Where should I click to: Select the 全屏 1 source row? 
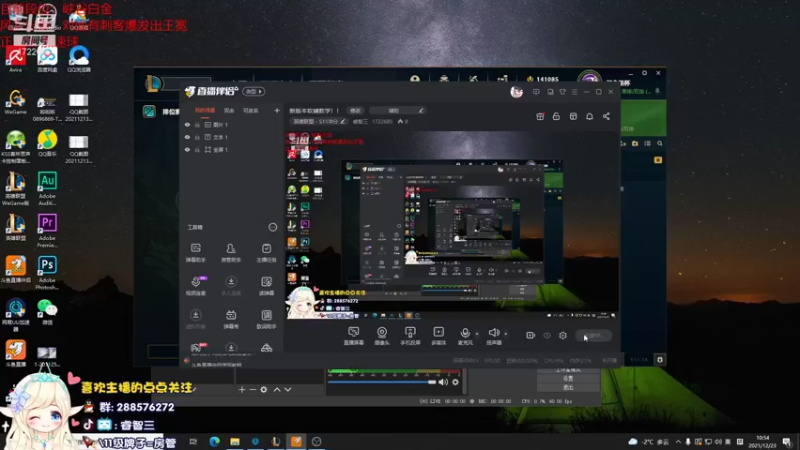click(232, 149)
